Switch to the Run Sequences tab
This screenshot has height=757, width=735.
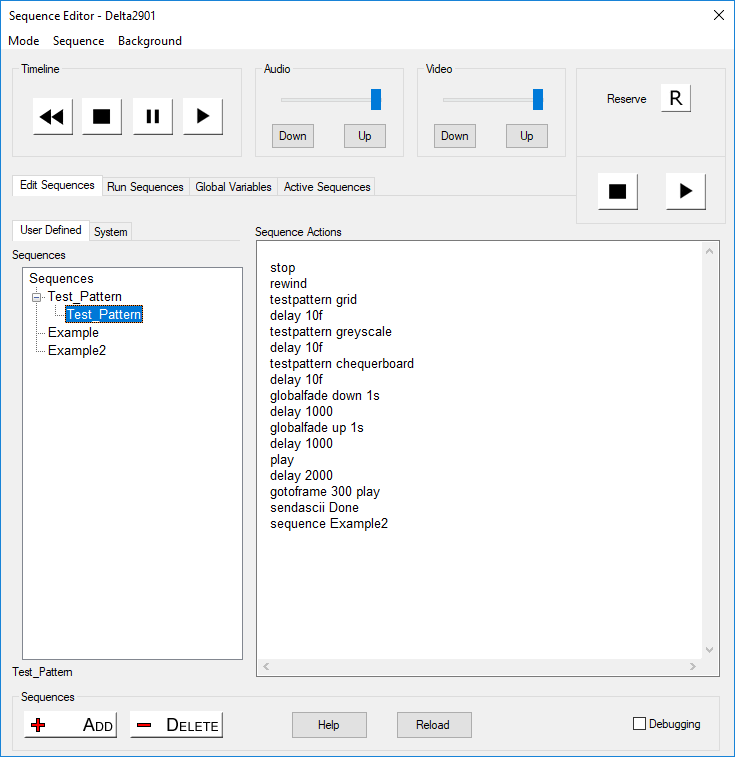click(x=145, y=187)
